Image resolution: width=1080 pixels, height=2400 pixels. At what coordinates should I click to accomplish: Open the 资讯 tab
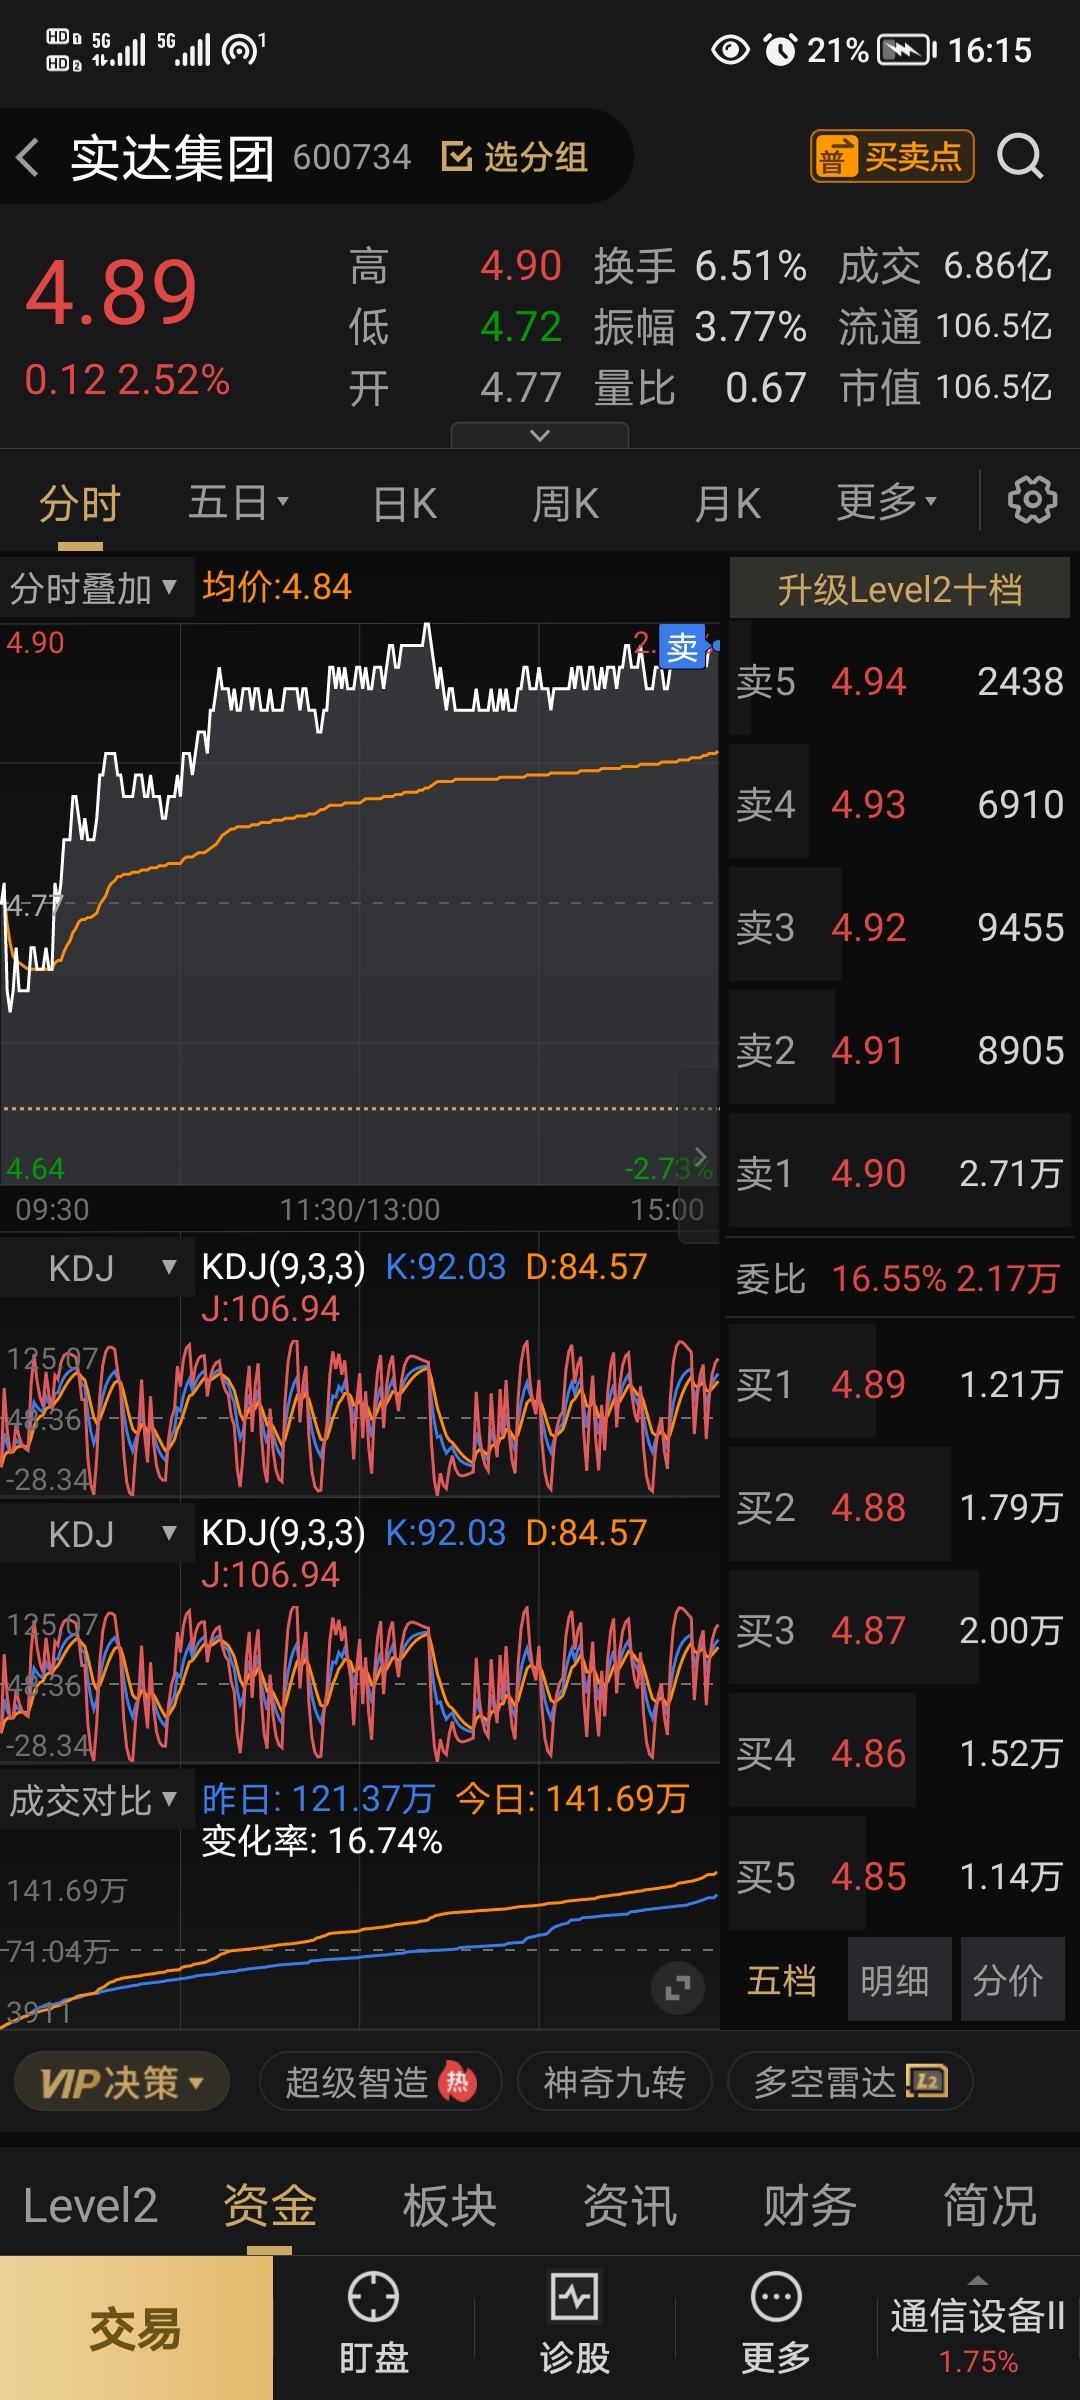pos(630,2206)
